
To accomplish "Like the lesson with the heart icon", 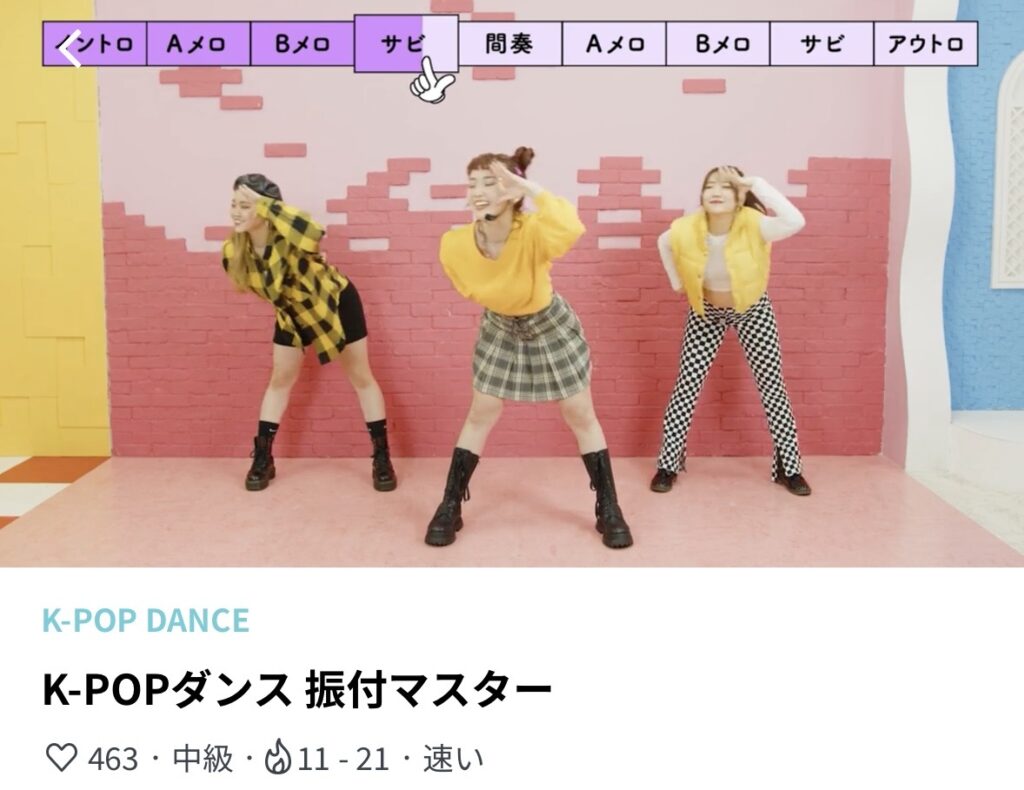I will tap(61, 757).
